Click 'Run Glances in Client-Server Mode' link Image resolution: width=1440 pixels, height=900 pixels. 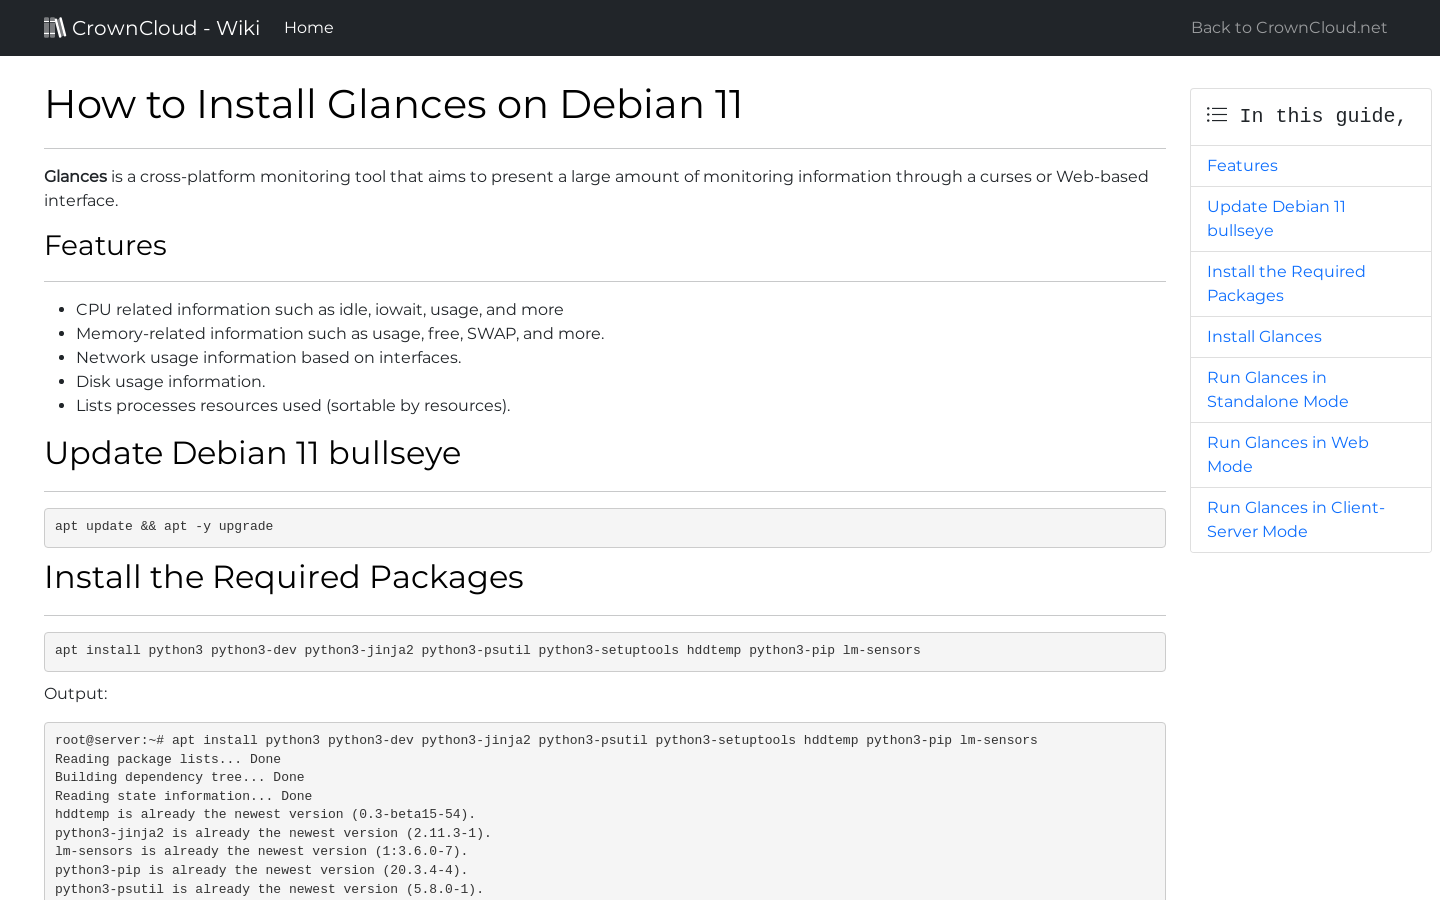click(1296, 519)
